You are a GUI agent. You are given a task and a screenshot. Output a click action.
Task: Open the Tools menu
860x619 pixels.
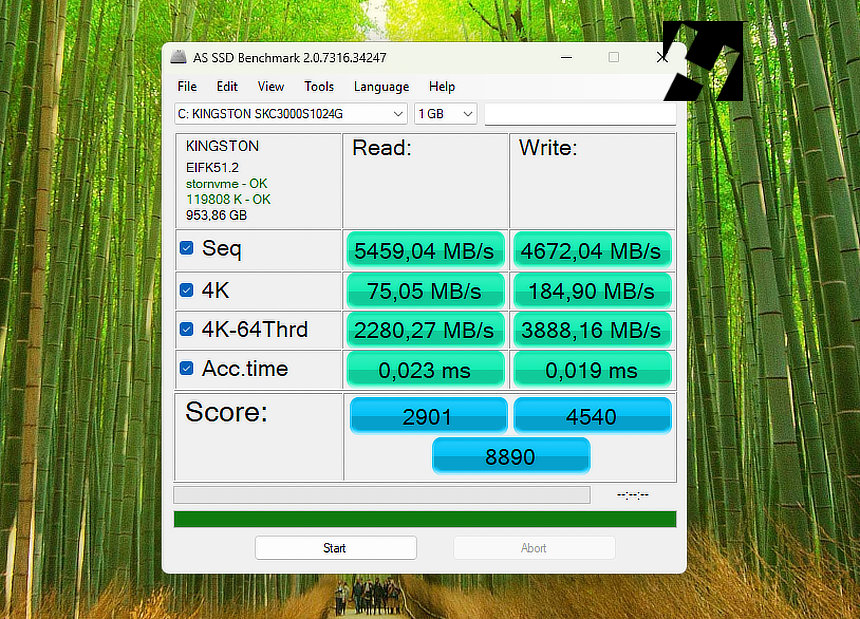click(x=319, y=87)
